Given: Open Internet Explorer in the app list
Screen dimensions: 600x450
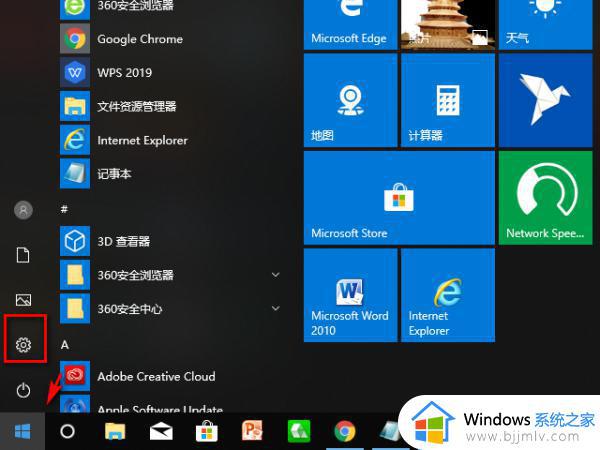Looking at the screenshot, I should pos(171,140).
